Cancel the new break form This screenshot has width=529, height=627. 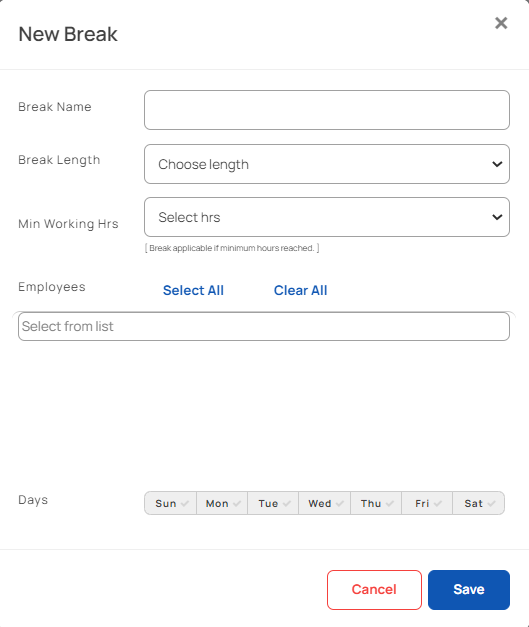(374, 590)
